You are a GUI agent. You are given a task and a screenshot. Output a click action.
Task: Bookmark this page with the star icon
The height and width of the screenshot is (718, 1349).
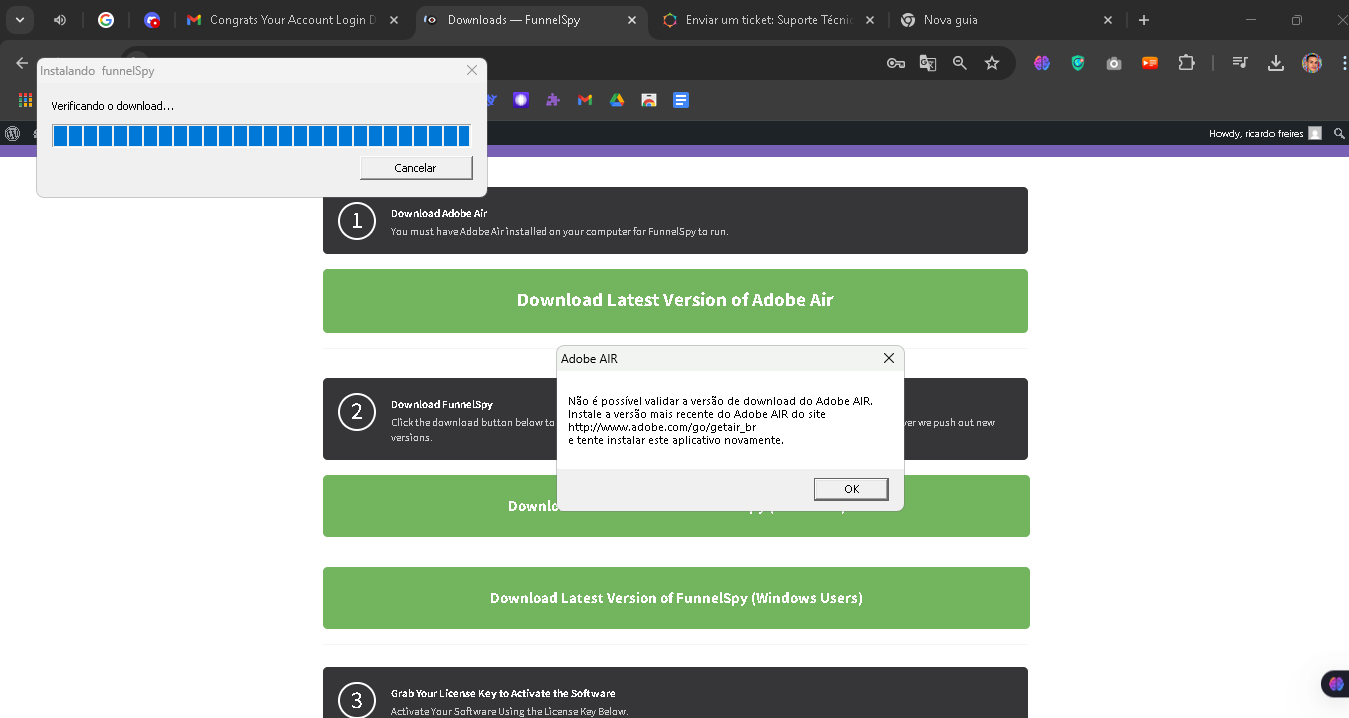(992, 63)
